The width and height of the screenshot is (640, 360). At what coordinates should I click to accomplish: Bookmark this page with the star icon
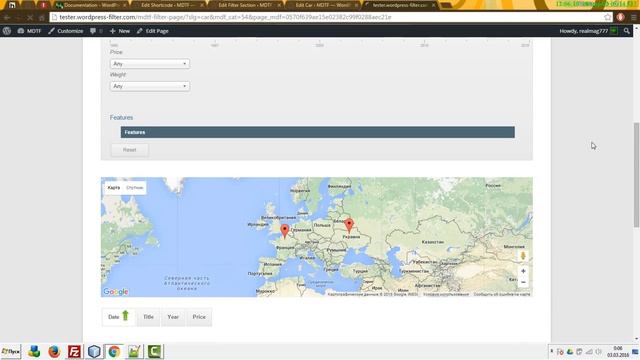pyautogui.click(x=608, y=17)
